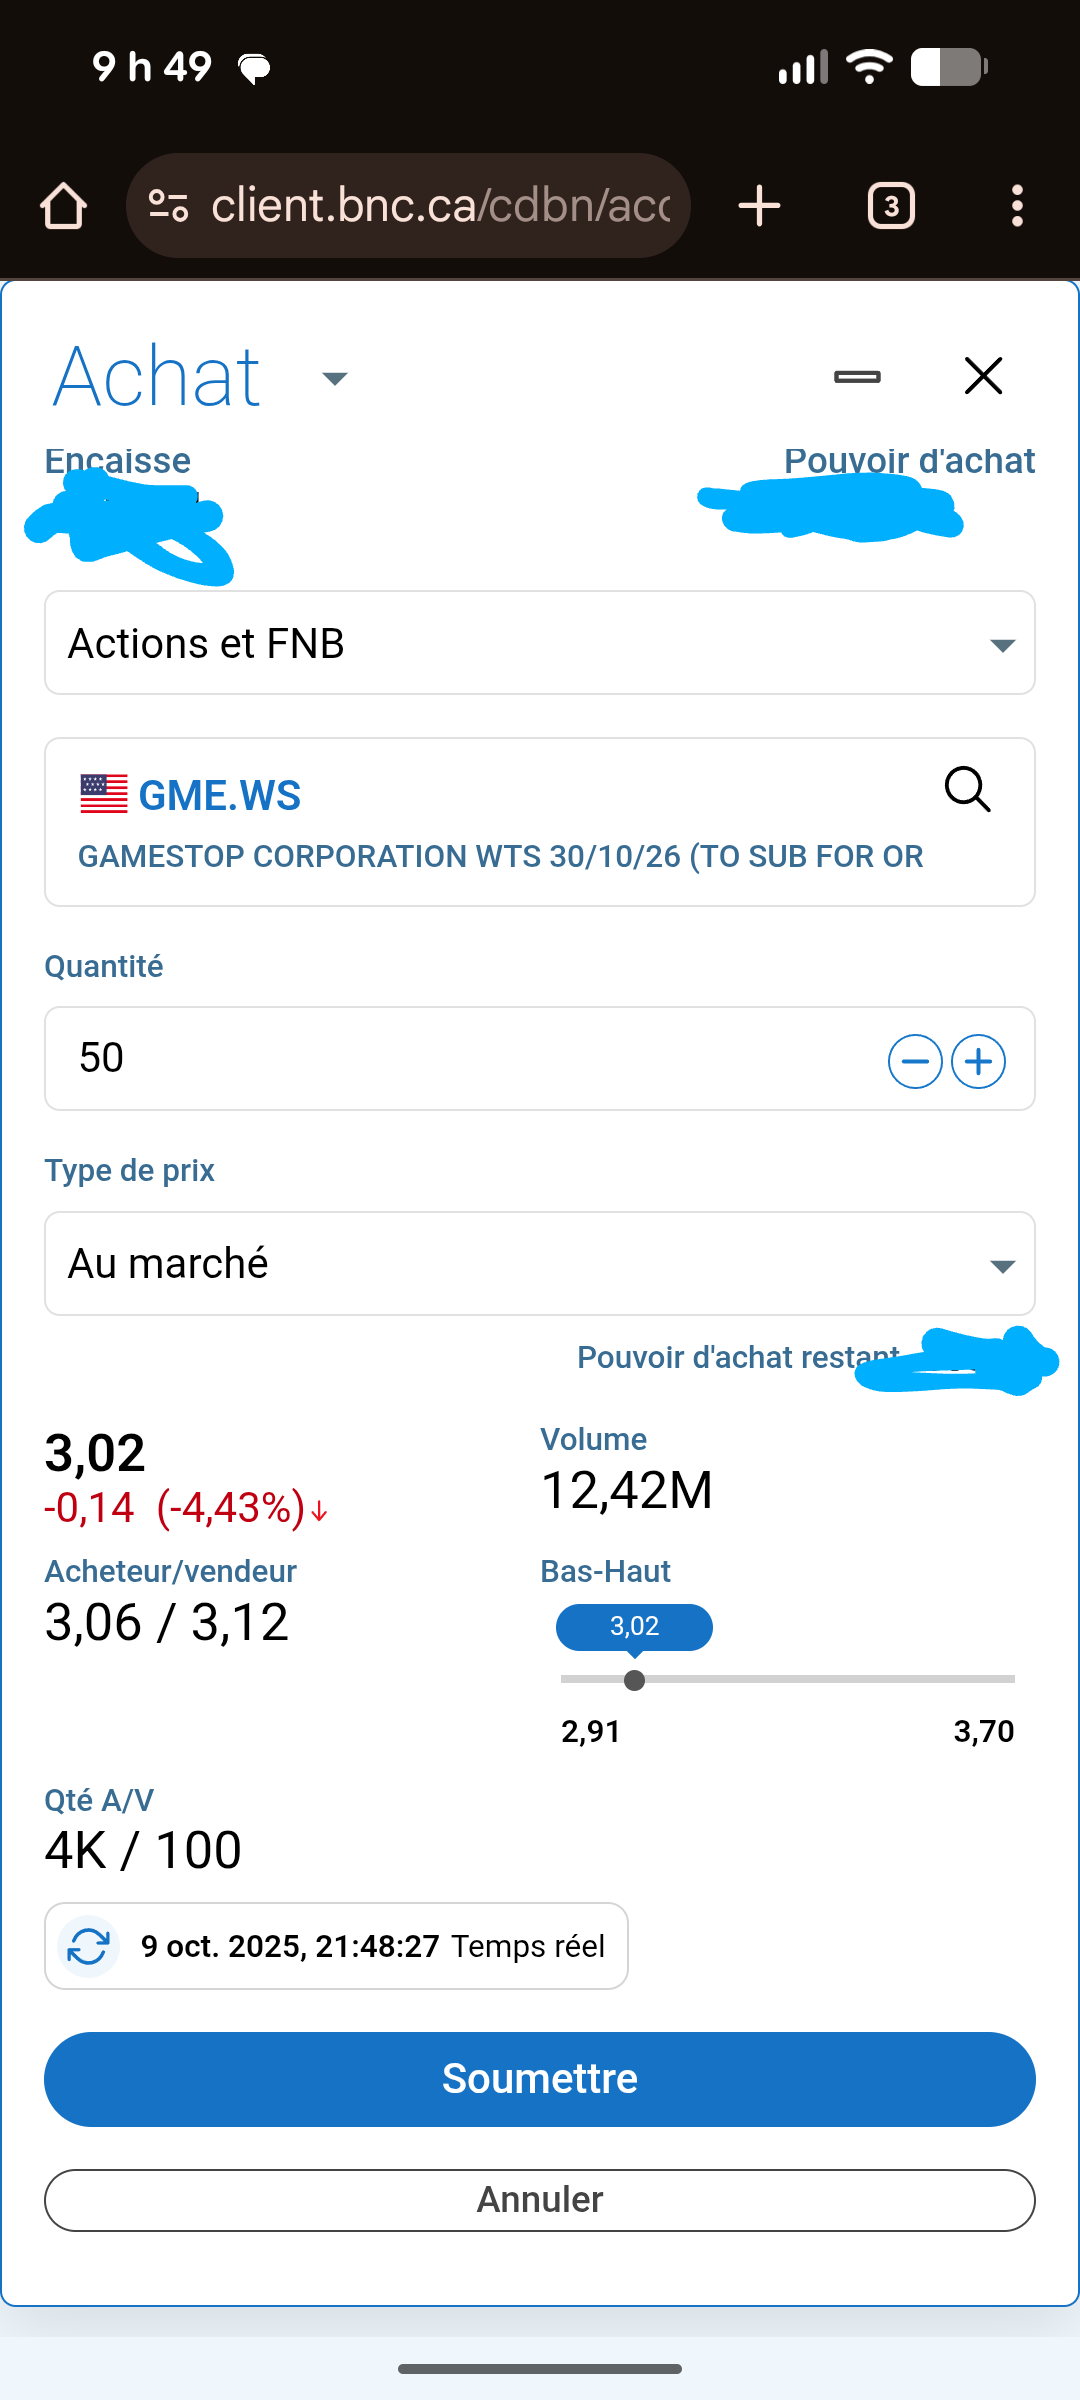Open the Au marché price type dropdown
1080x2400 pixels.
pos(540,1264)
